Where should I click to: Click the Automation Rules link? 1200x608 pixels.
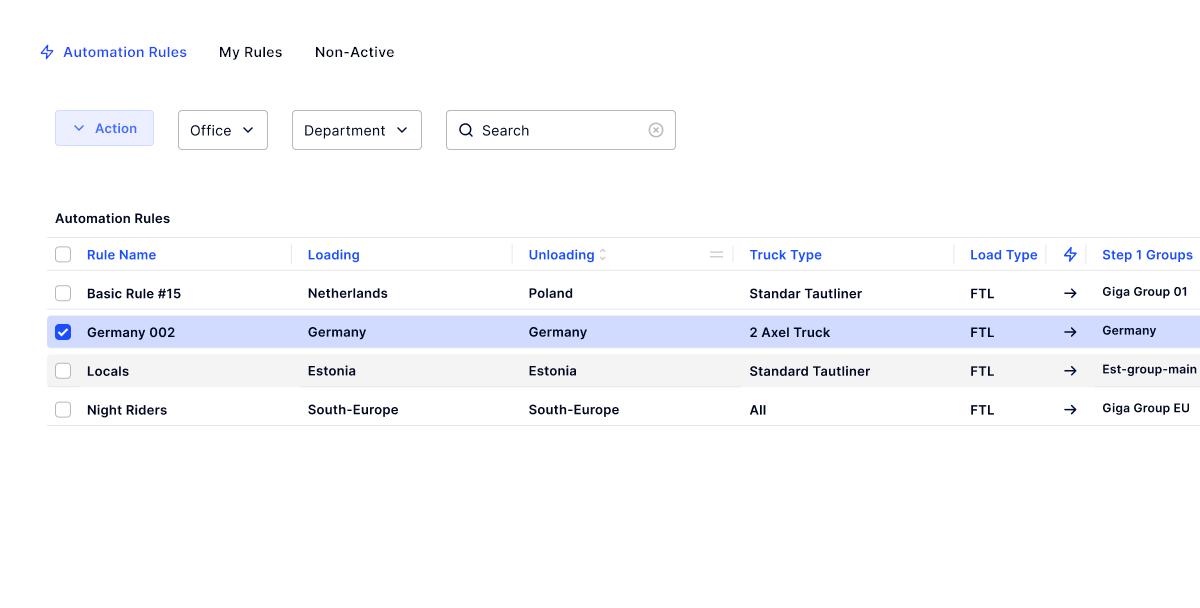125,51
